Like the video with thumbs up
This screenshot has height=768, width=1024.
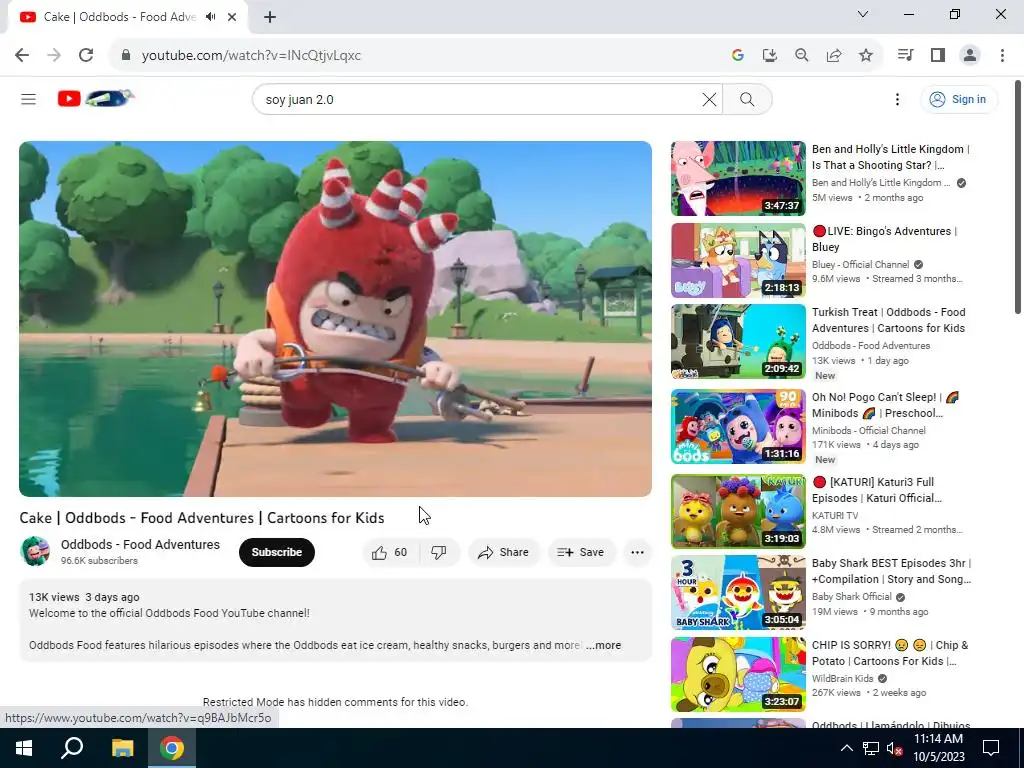(389, 552)
